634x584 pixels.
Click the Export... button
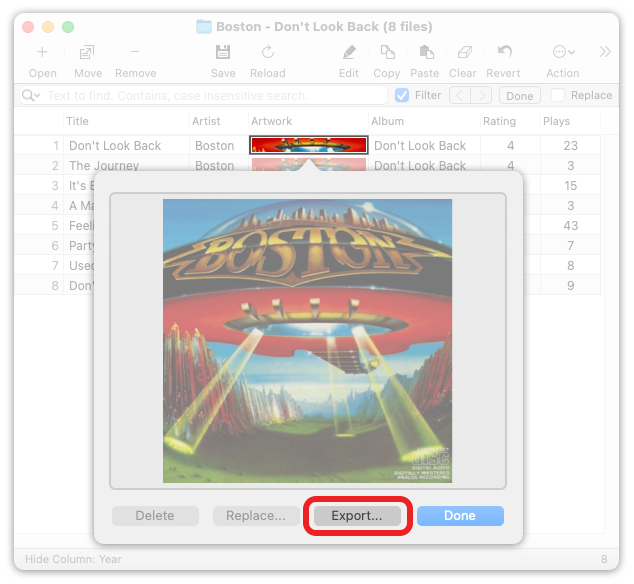[x=357, y=516]
